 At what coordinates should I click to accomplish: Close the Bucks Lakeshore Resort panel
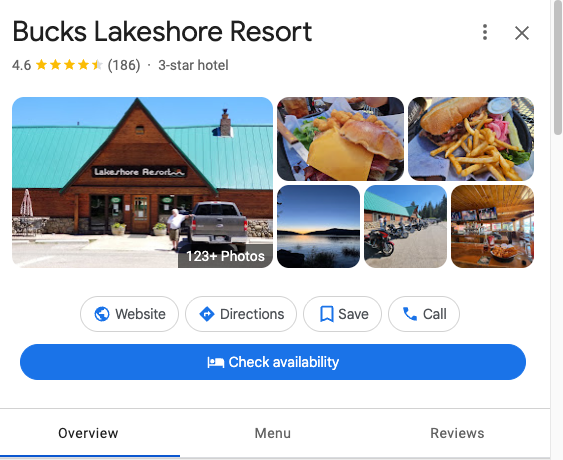tap(522, 33)
